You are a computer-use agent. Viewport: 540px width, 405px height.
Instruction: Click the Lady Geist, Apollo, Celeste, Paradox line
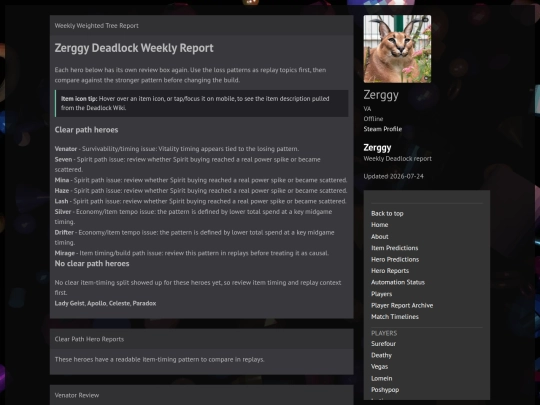(x=105, y=303)
